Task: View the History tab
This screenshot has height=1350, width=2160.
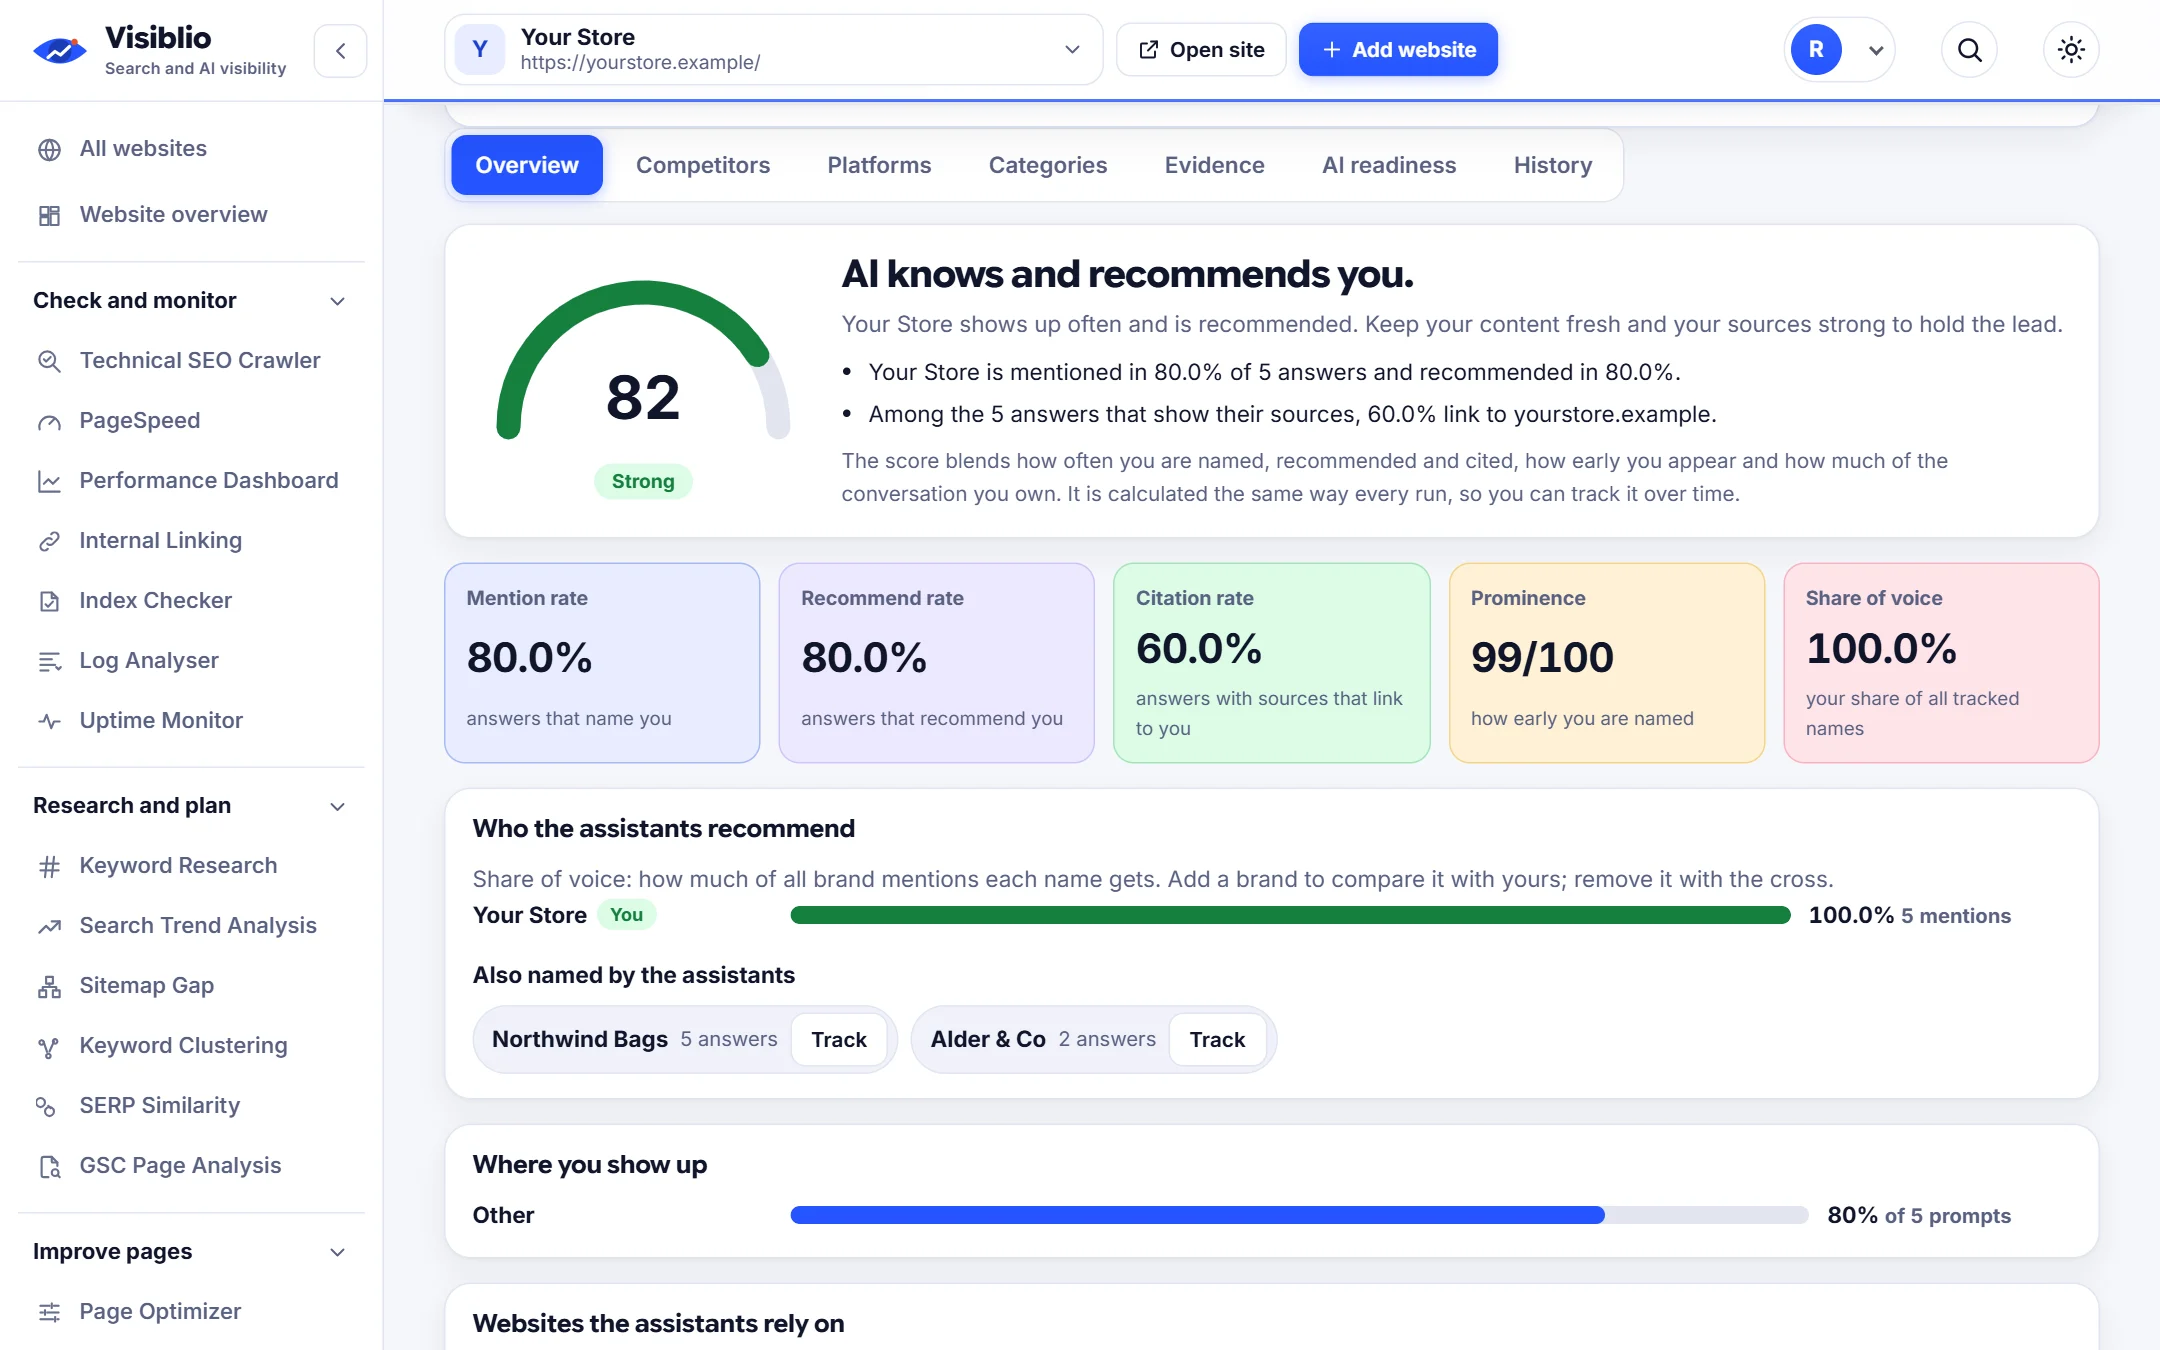Action: 1553,165
